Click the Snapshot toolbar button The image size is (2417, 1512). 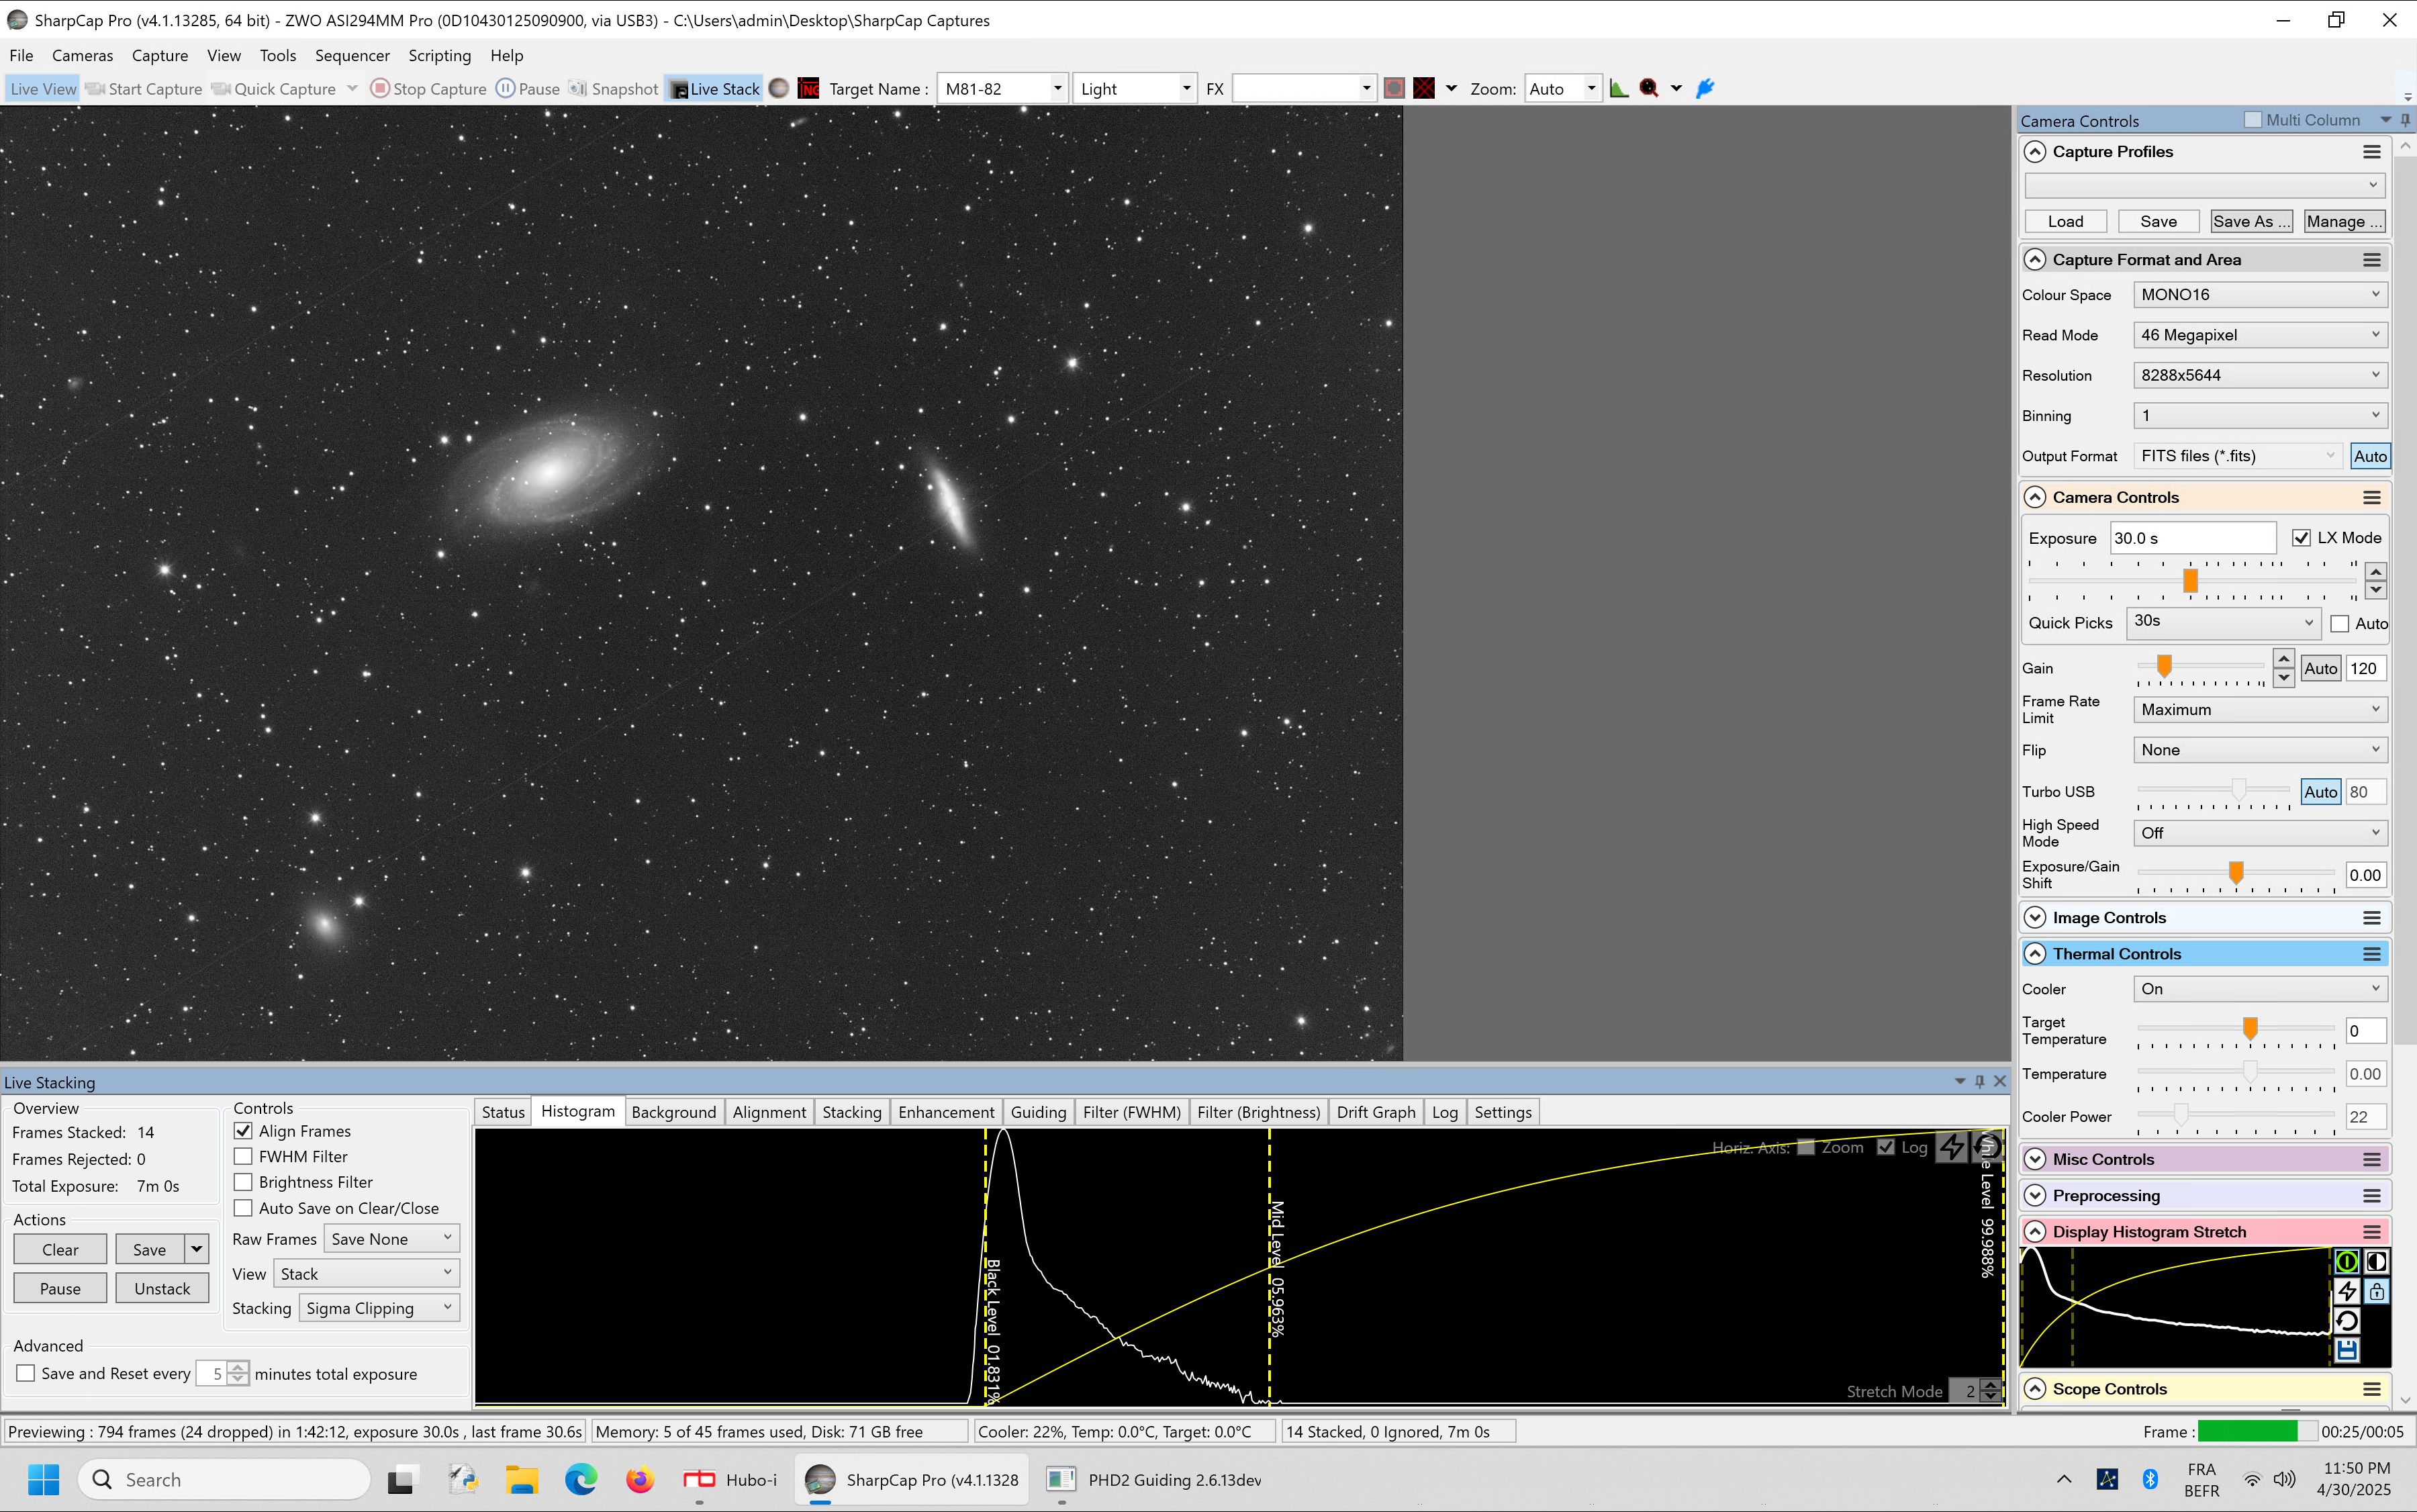614,89
